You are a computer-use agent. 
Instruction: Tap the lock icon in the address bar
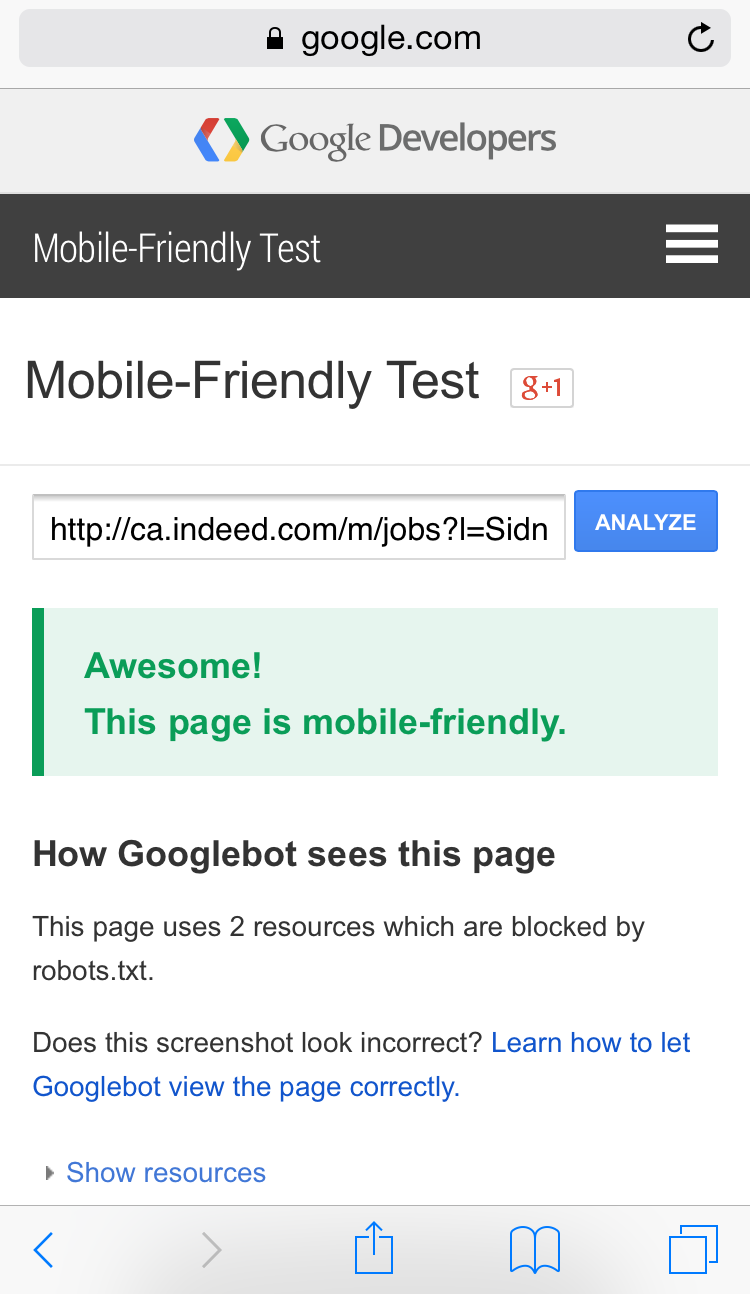[x=275, y=40]
